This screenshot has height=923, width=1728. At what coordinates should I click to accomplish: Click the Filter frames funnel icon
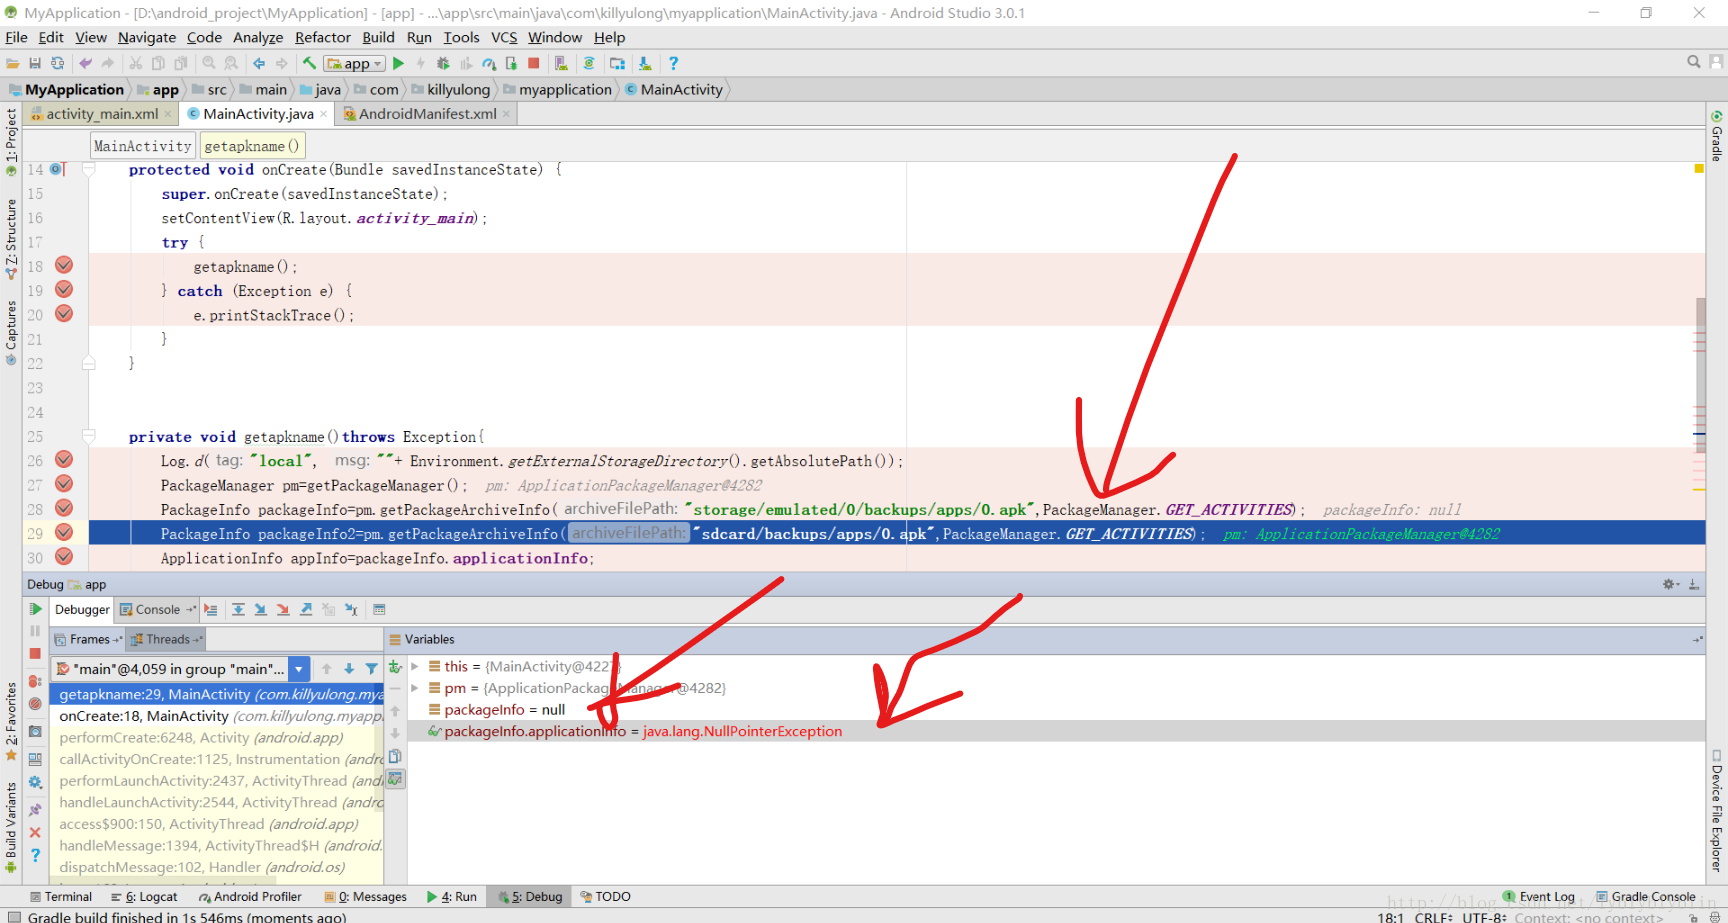[372, 669]
